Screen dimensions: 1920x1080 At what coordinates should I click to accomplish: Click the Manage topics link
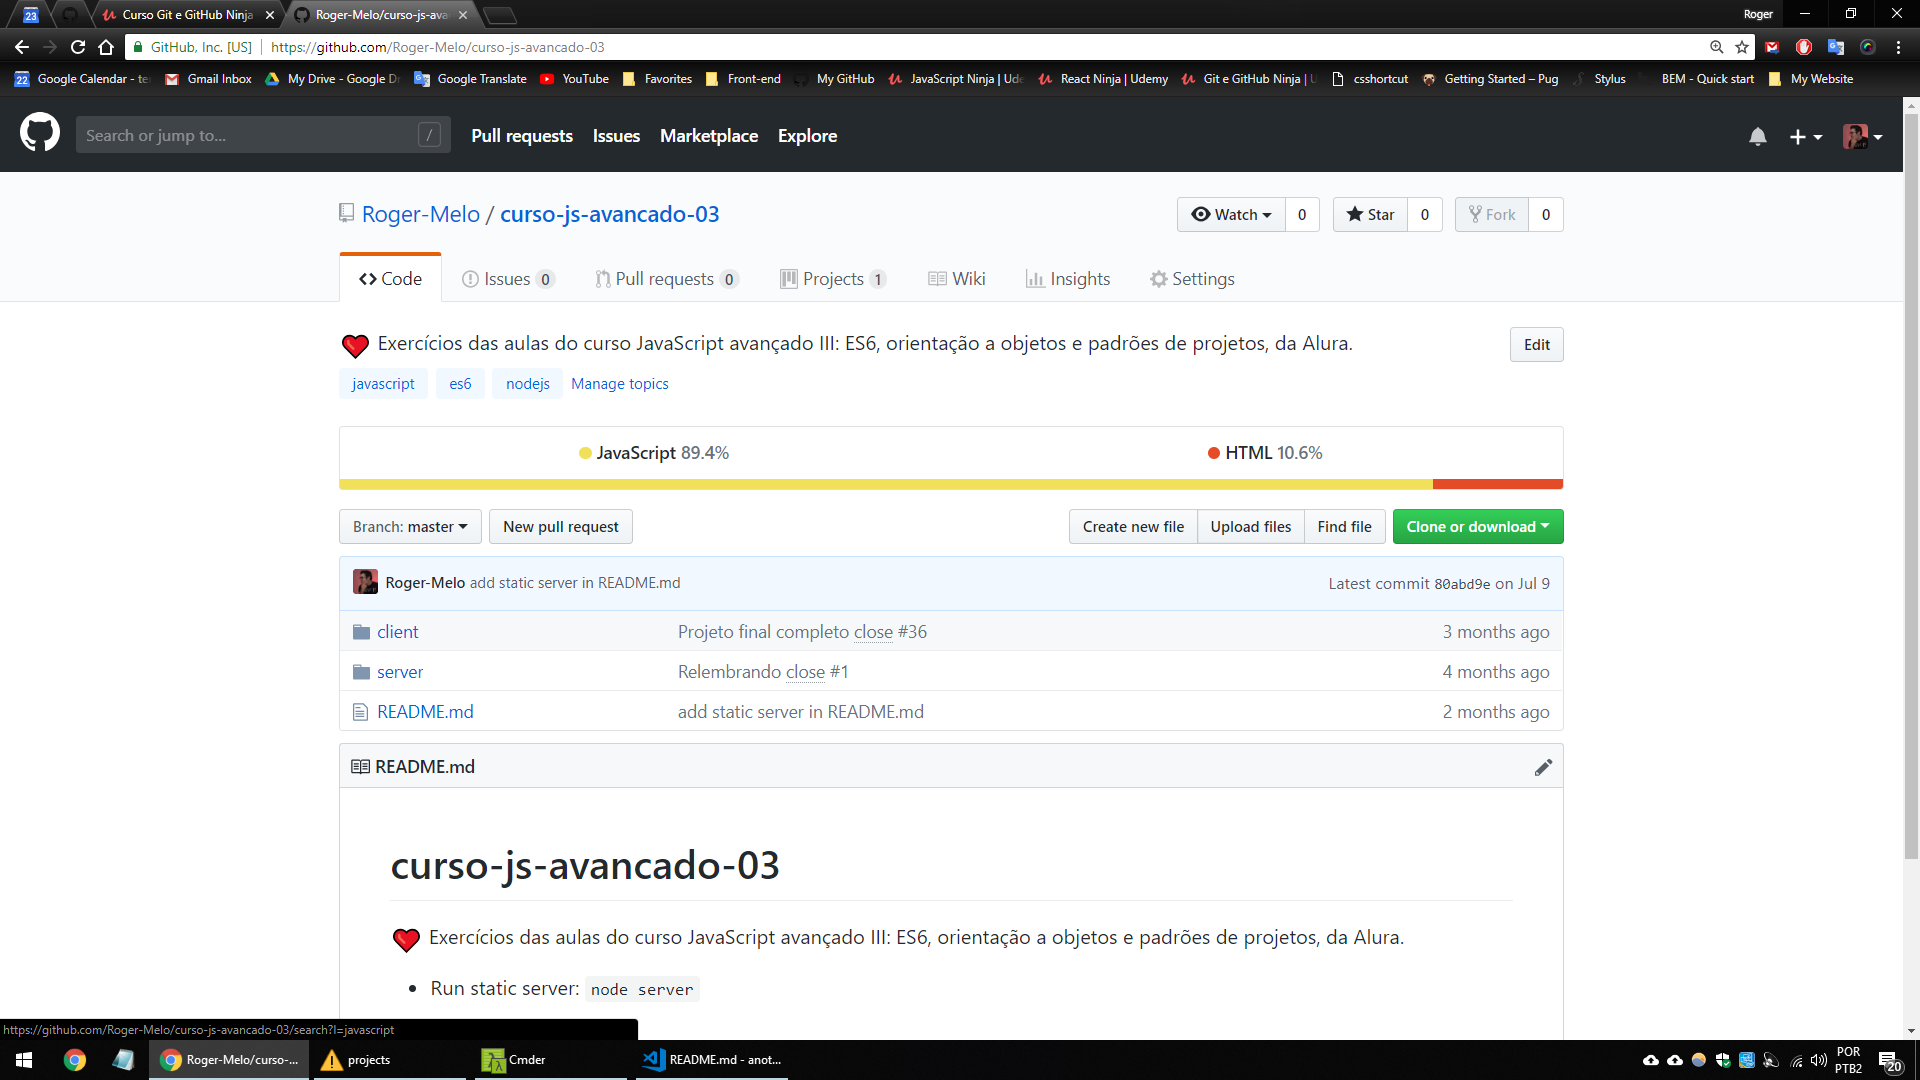tap(619, 384)
